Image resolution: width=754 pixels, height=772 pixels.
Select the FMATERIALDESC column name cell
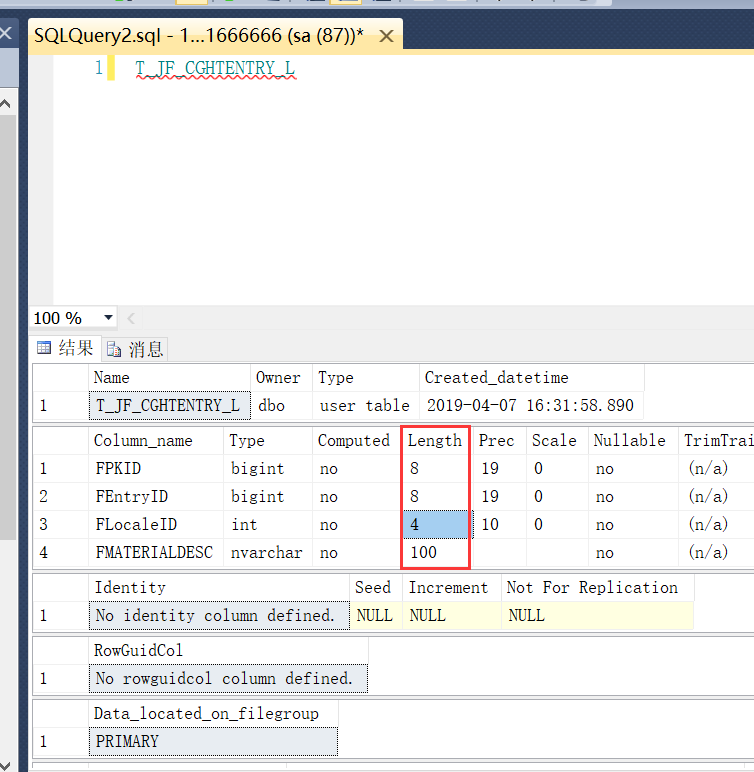[x=156, y=552]
